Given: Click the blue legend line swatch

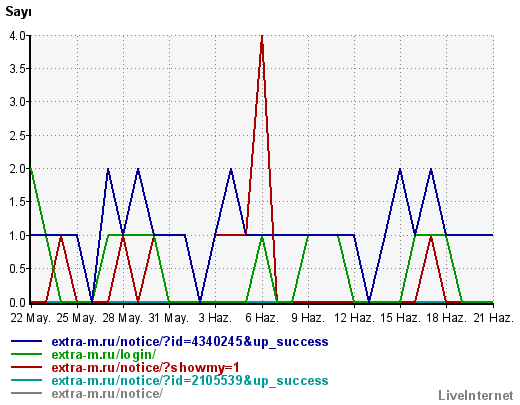Looking at the screenshot, I should coord(27,341).
